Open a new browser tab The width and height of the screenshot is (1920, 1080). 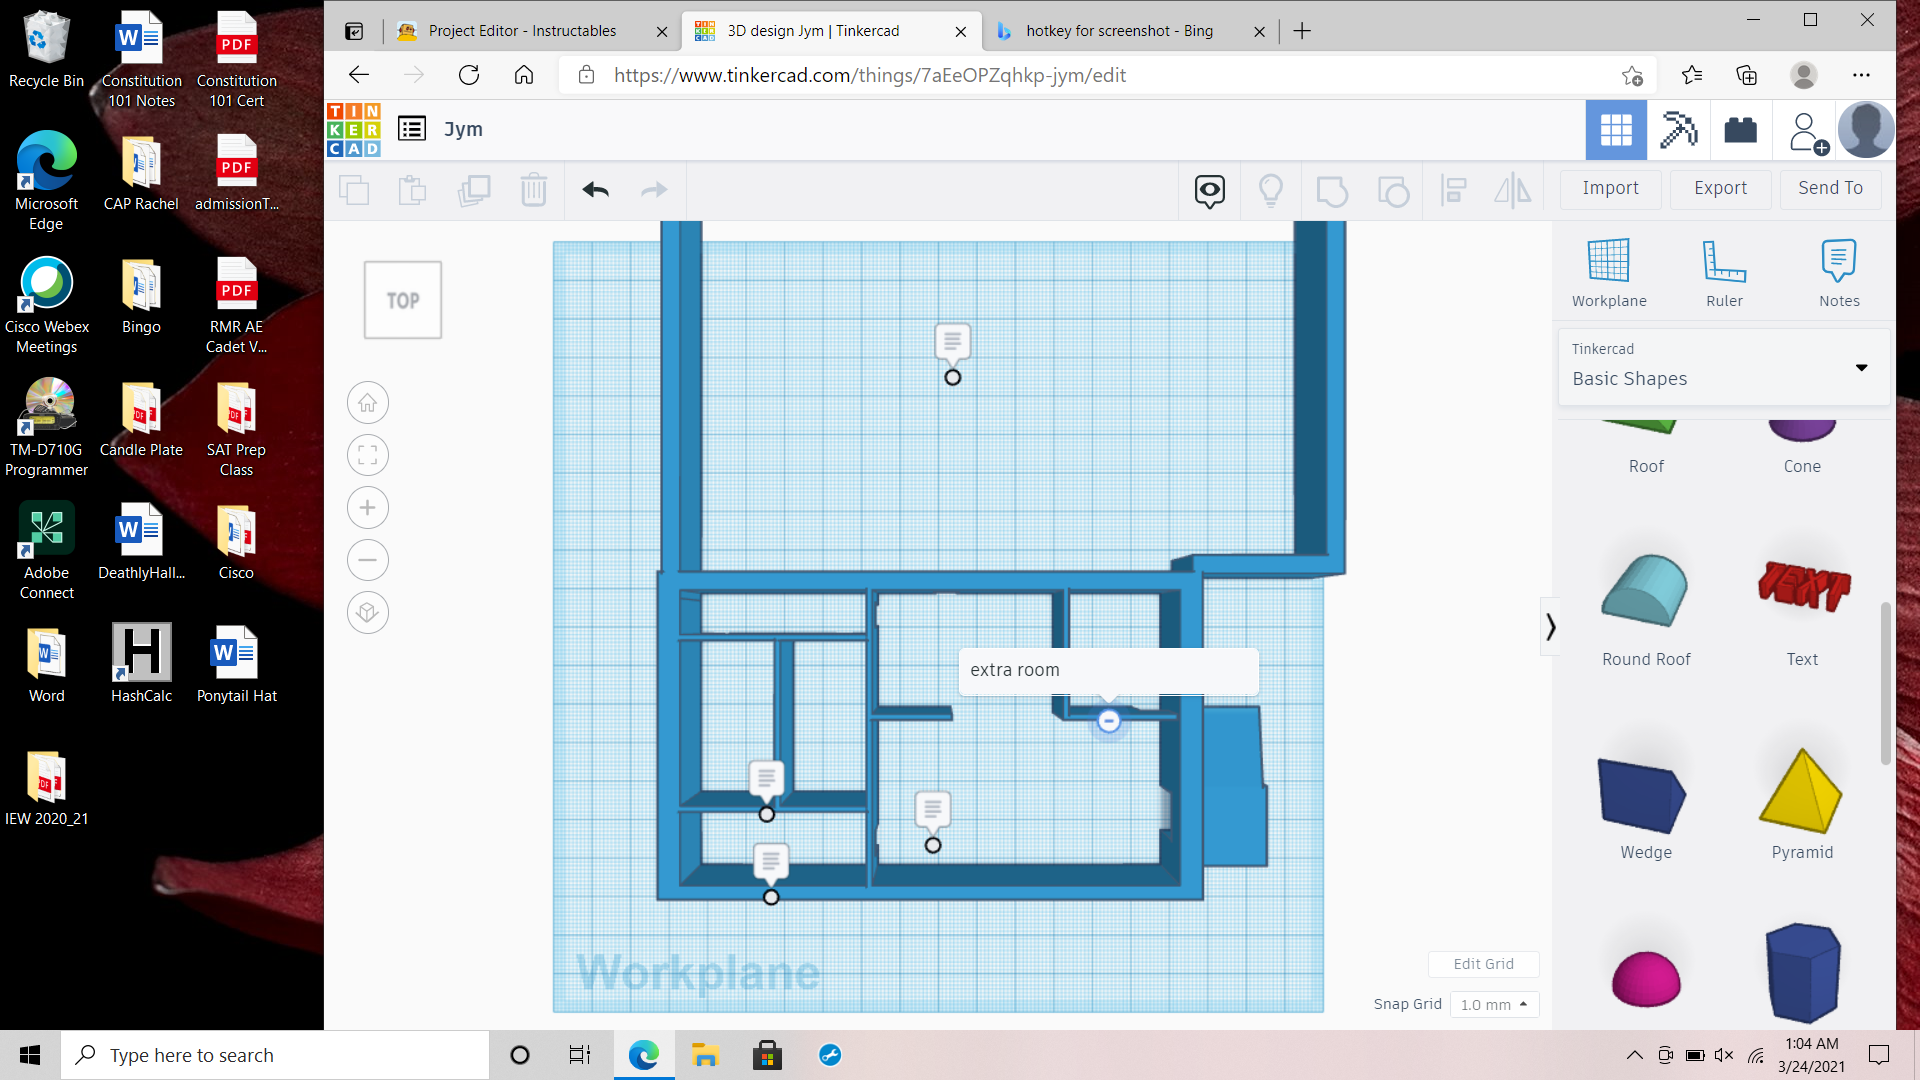1302,31
